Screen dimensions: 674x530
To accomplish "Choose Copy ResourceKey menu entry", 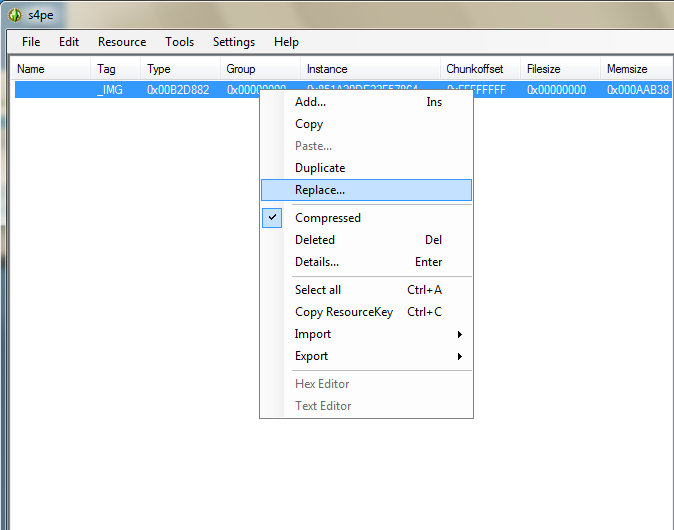I will 344,312.
